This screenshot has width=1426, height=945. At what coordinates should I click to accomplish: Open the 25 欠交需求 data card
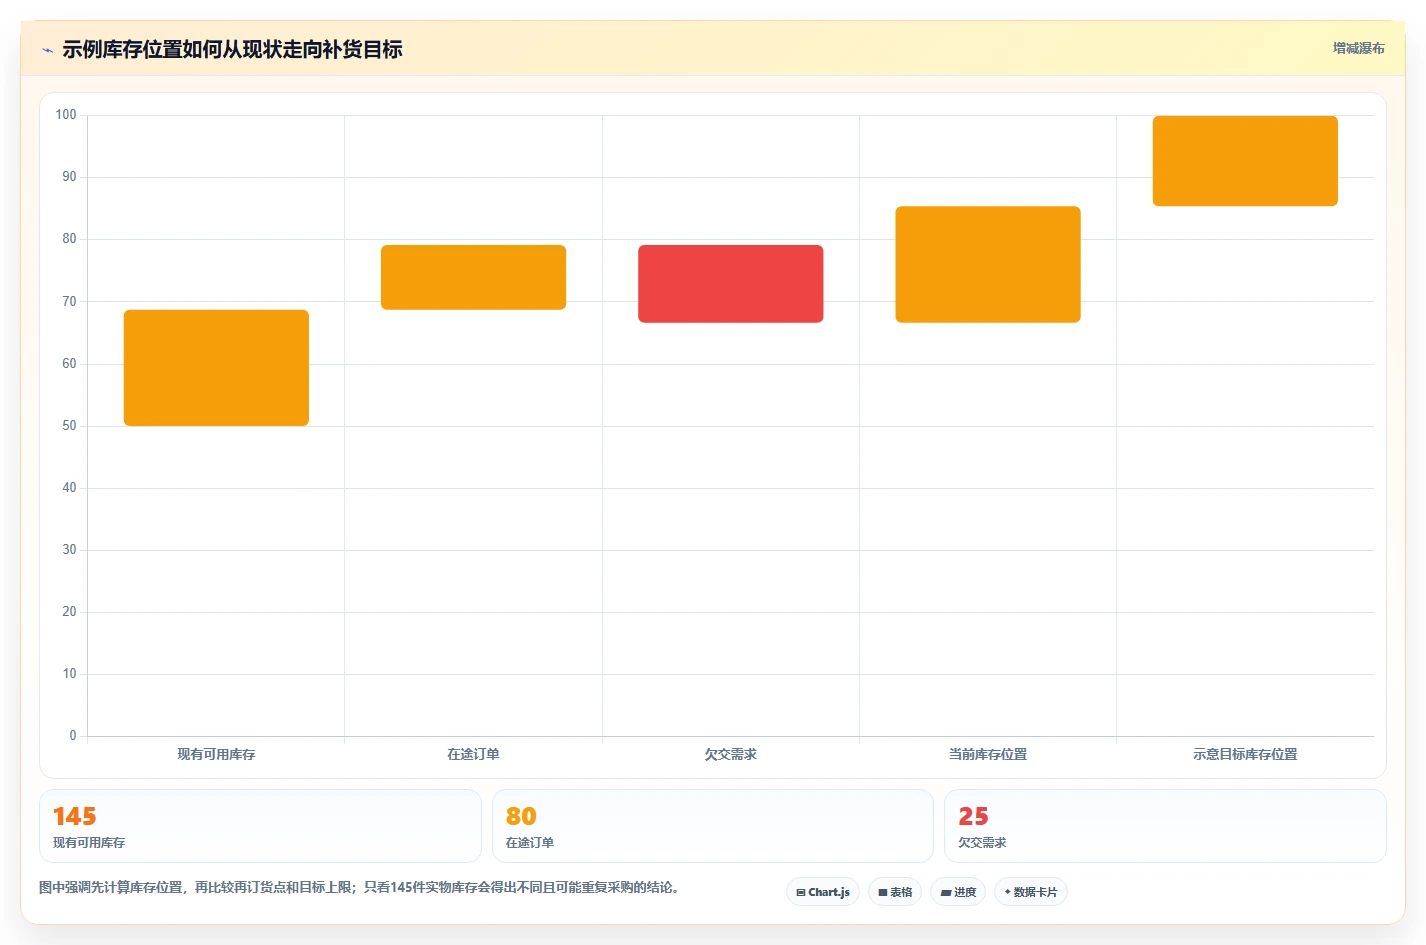click(1165, 826)
